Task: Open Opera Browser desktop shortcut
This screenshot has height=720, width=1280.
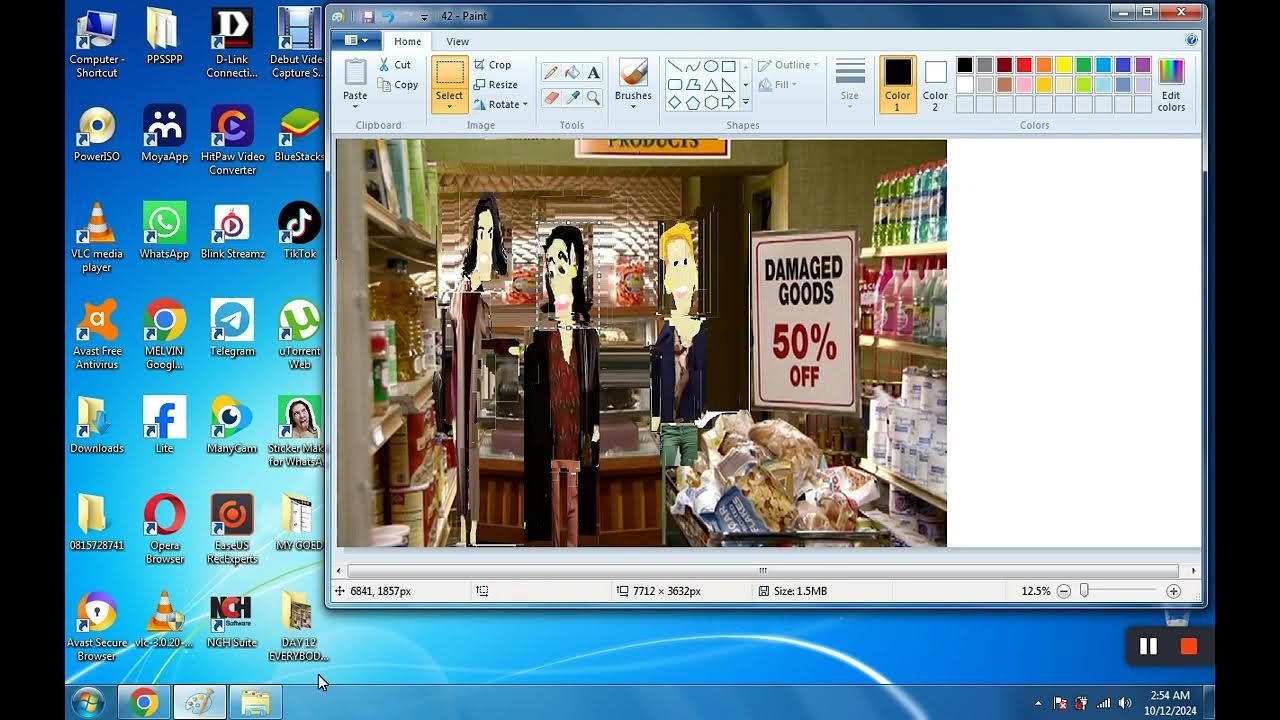Action: (164, 529)
